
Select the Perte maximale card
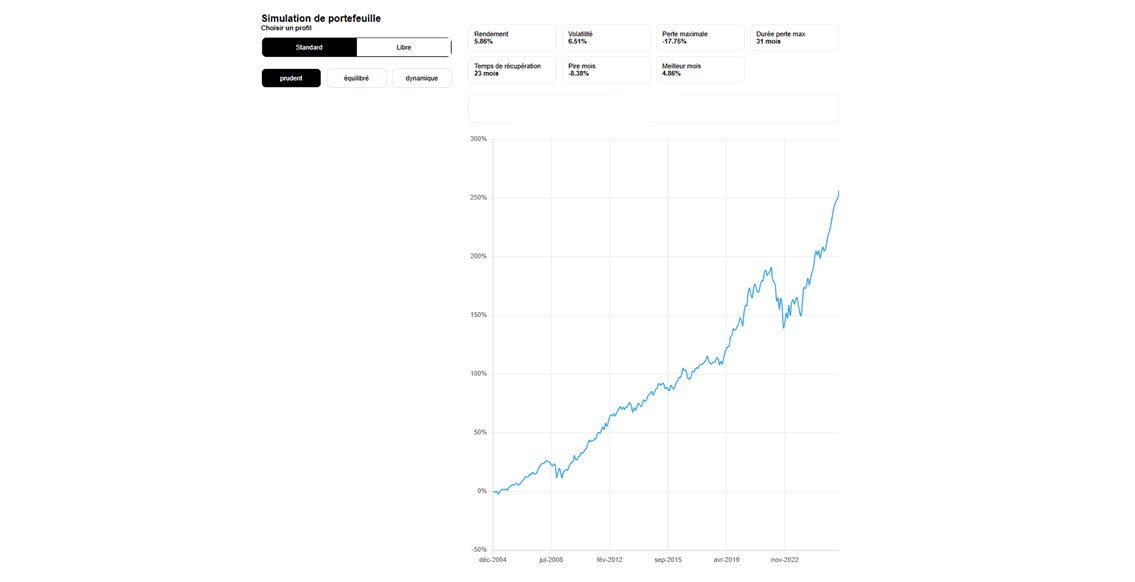[x=699, y=37]
